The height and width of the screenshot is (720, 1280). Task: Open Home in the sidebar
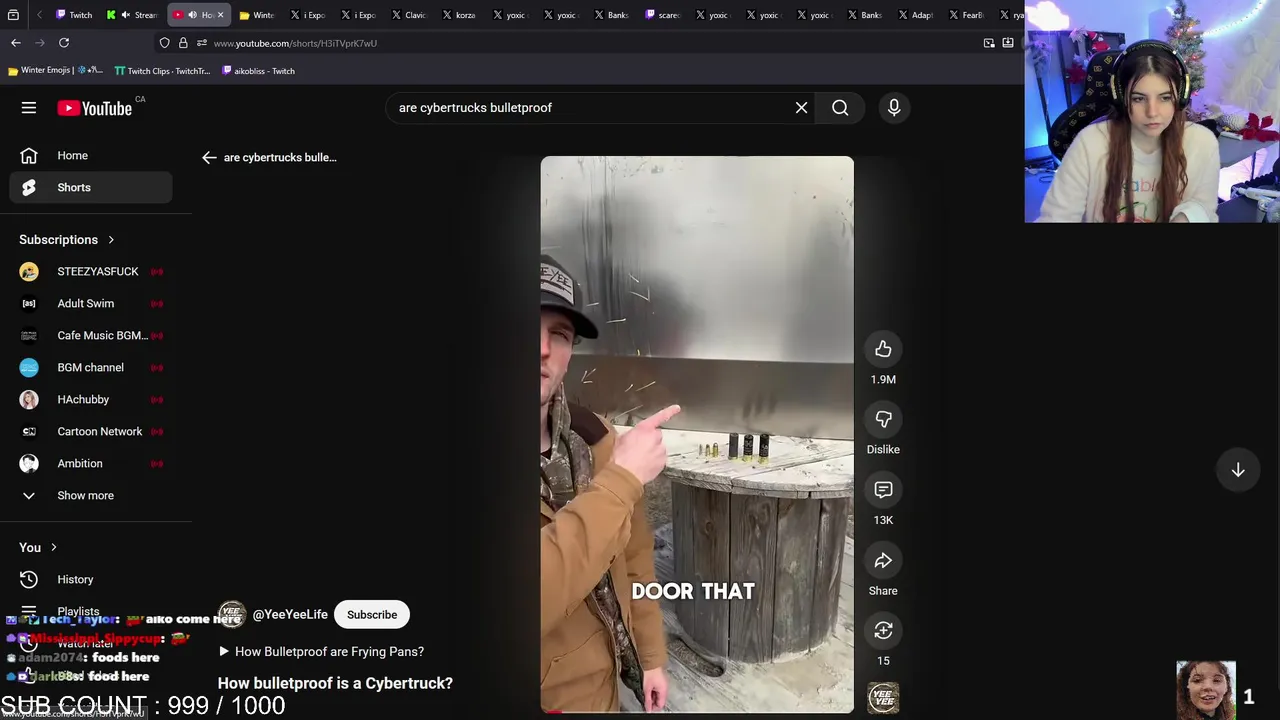click(91, 156)
